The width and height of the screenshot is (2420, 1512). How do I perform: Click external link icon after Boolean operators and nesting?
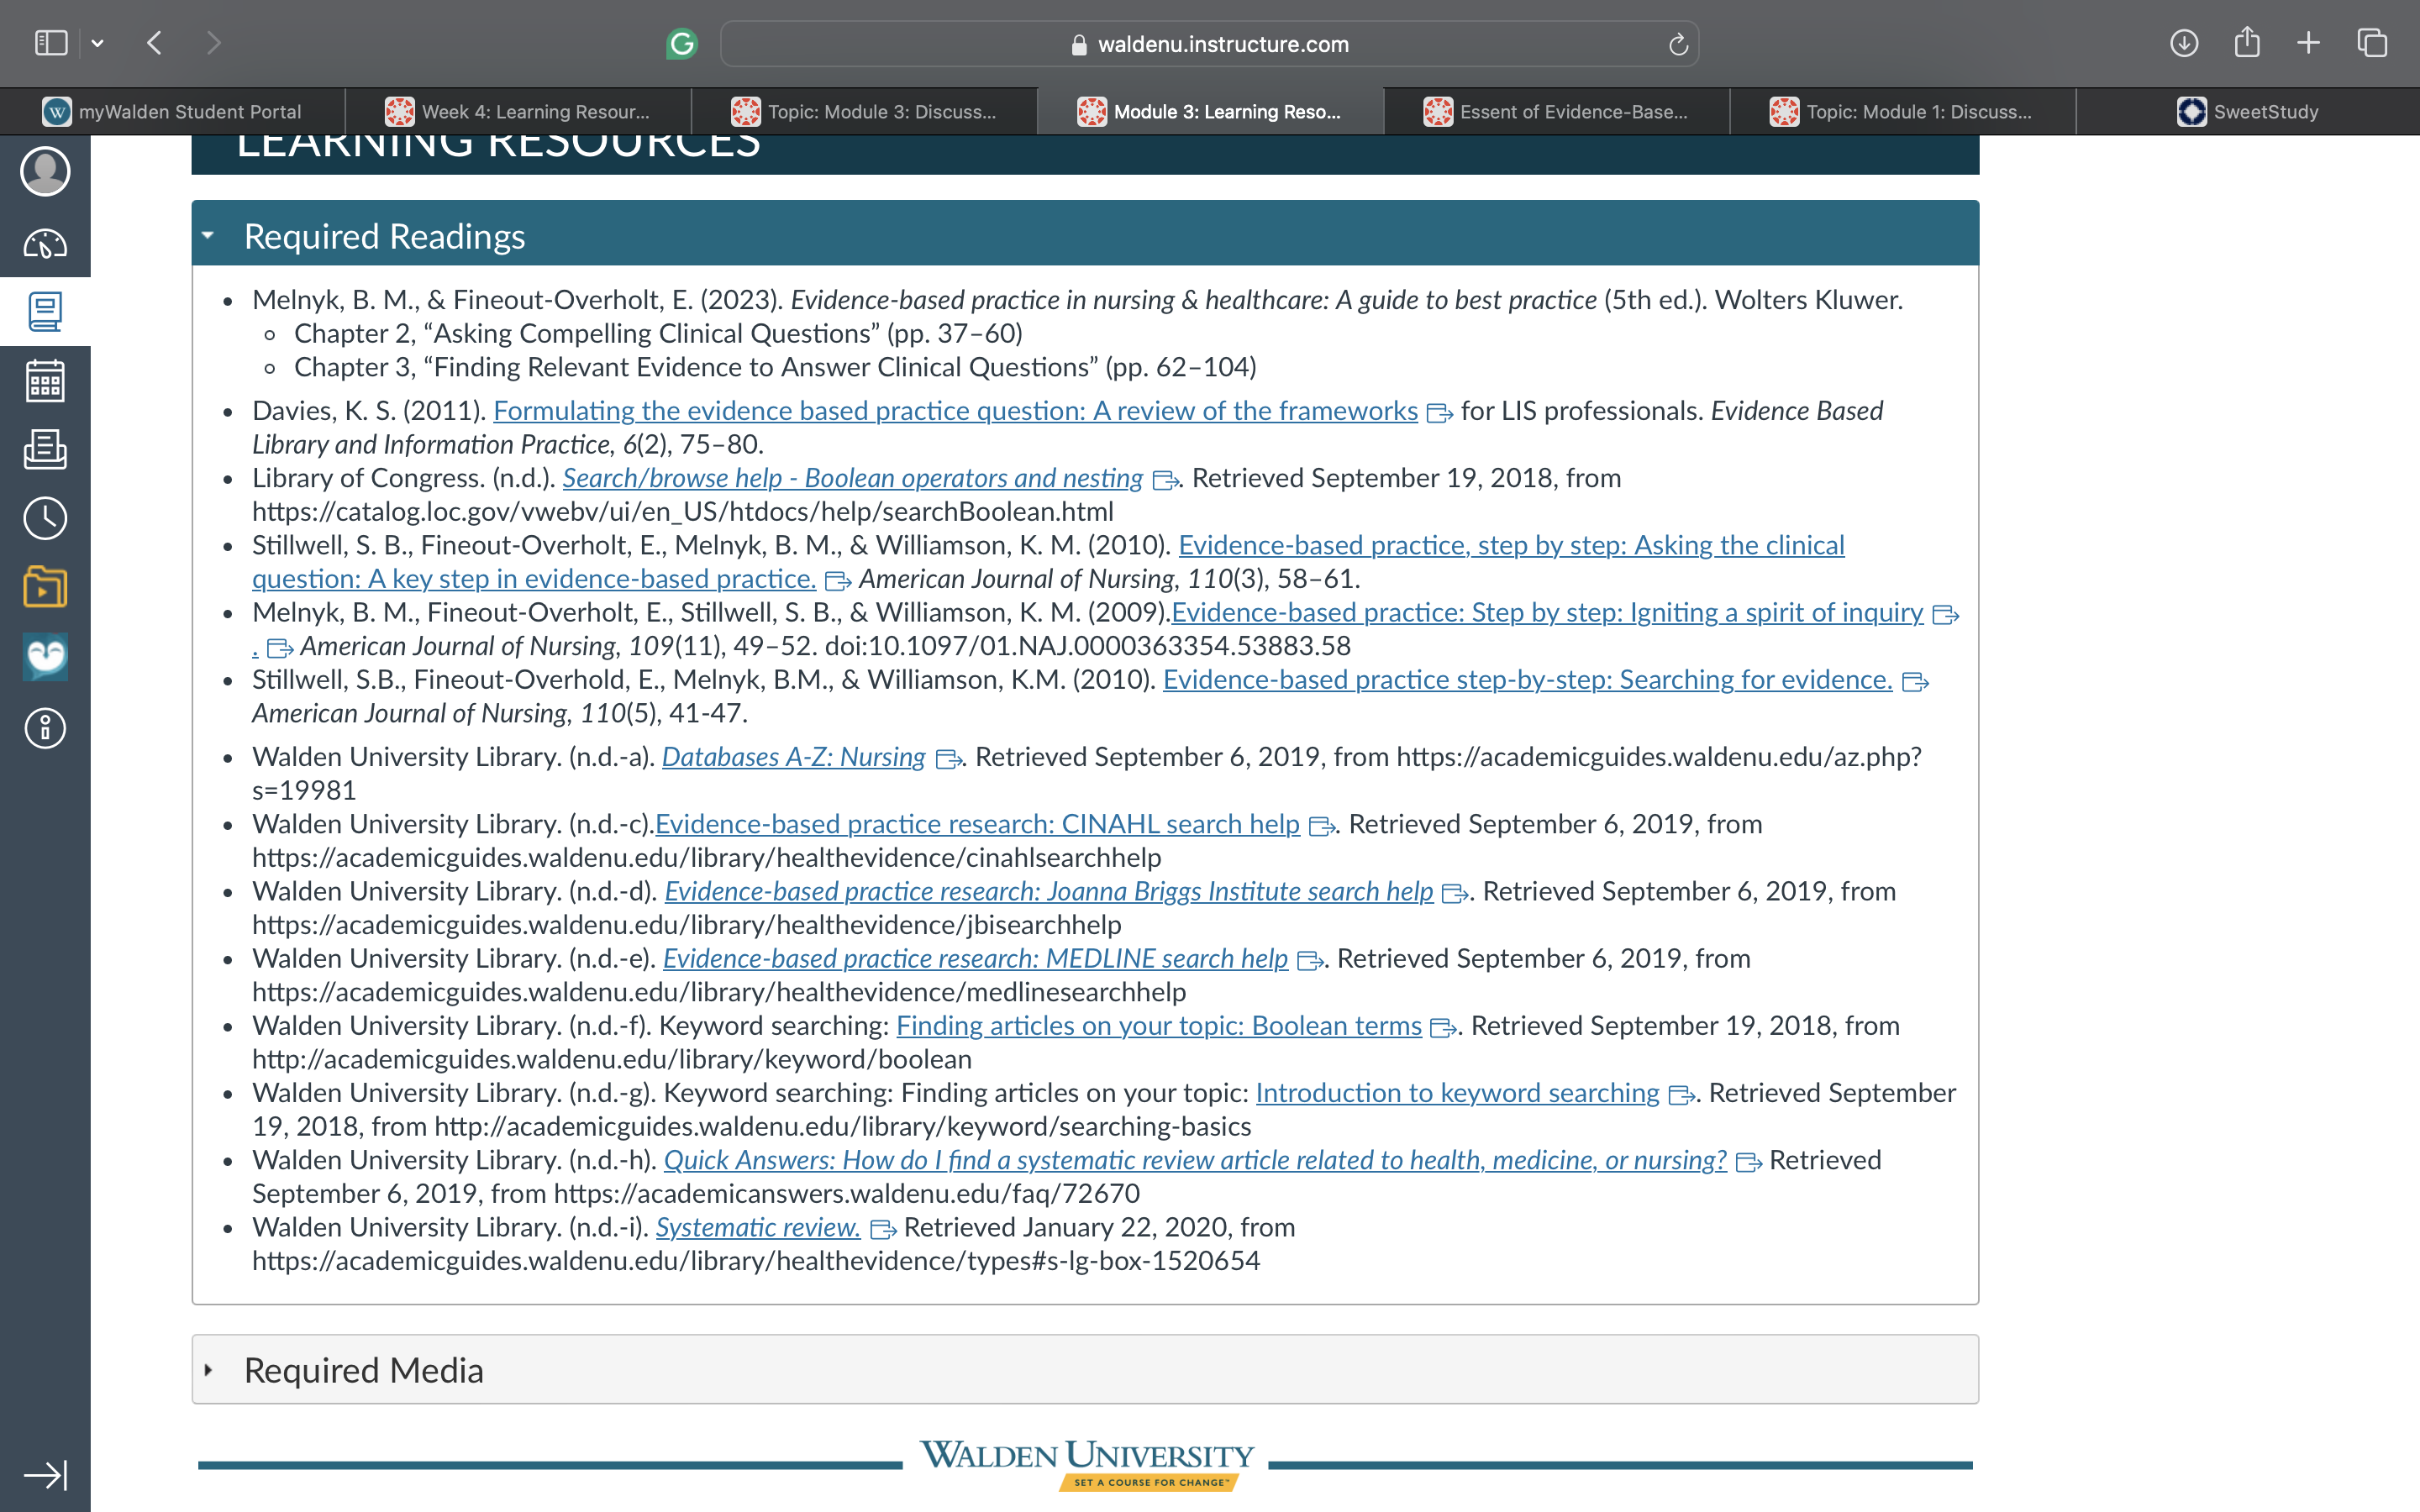[x=1165, y=481]
